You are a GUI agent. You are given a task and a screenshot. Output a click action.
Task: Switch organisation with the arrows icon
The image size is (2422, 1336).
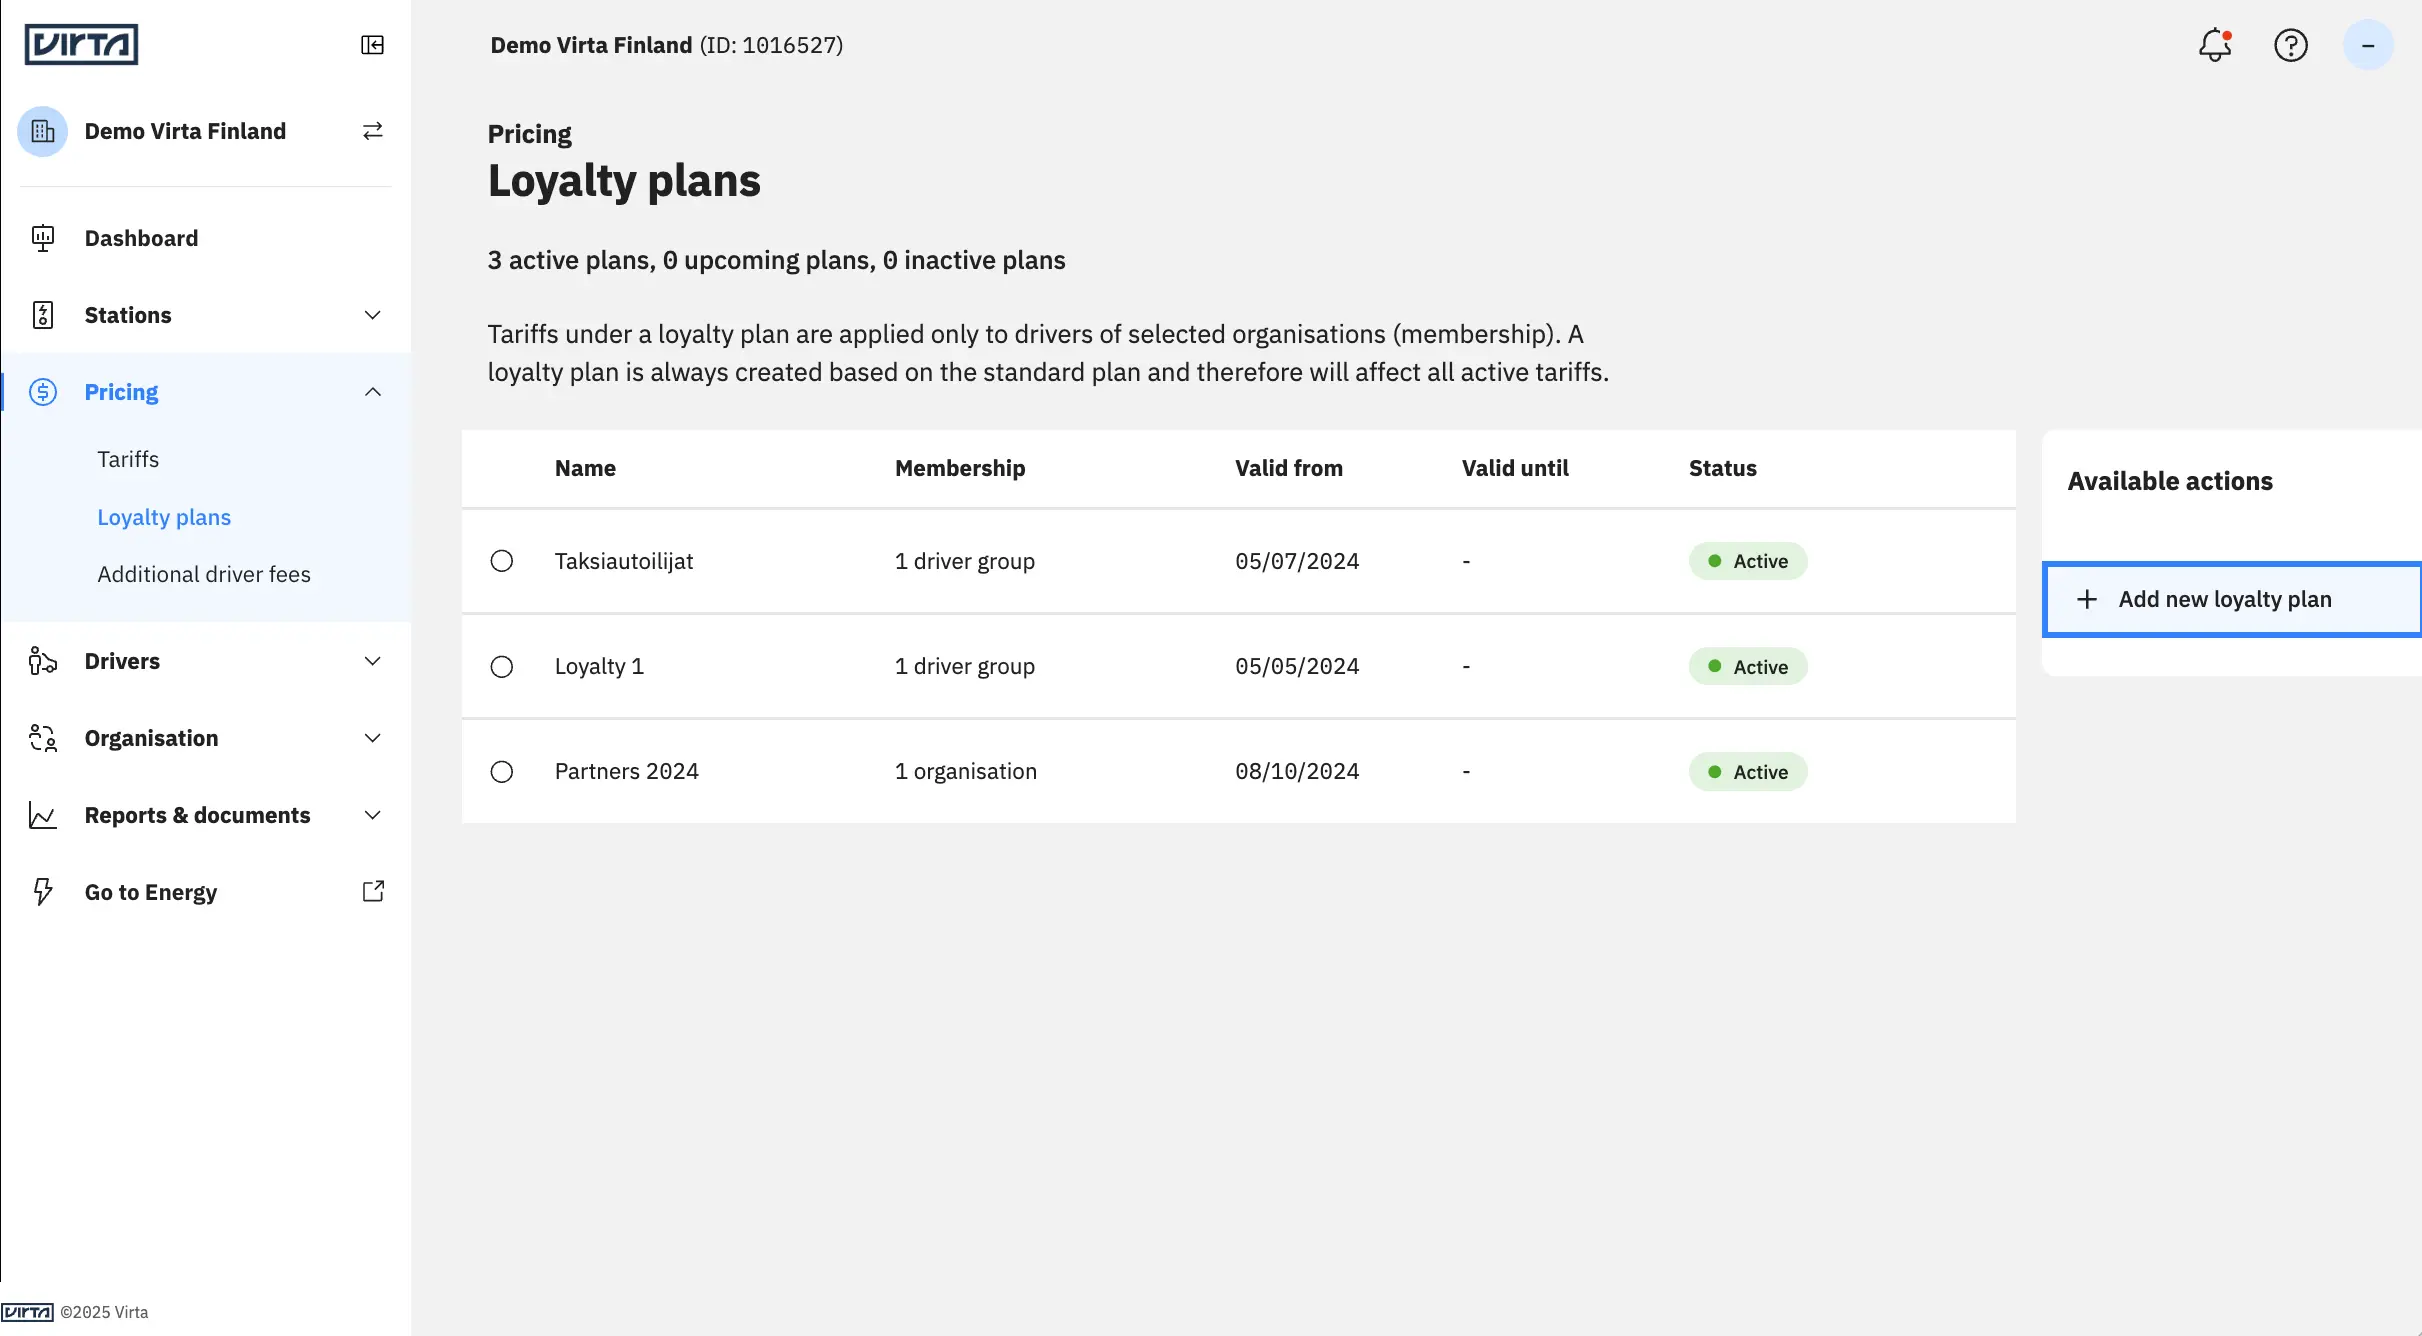pyautogui.click(x=372, y=131)
